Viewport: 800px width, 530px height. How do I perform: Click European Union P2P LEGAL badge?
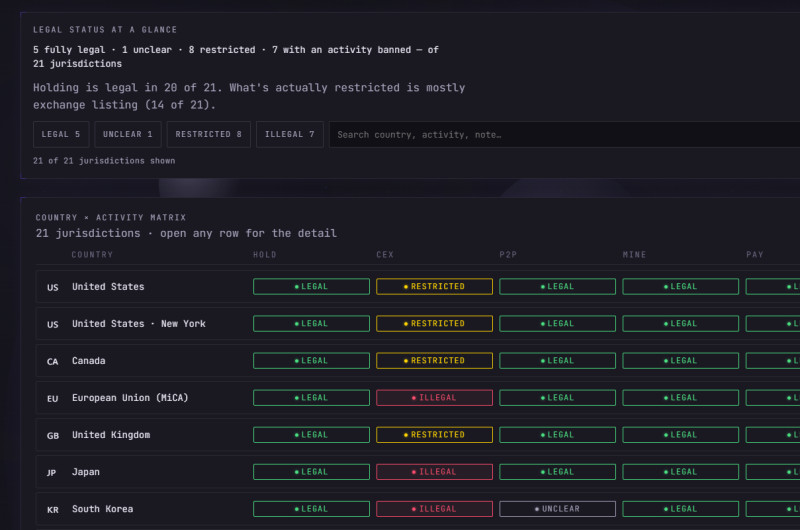[557, 398]
